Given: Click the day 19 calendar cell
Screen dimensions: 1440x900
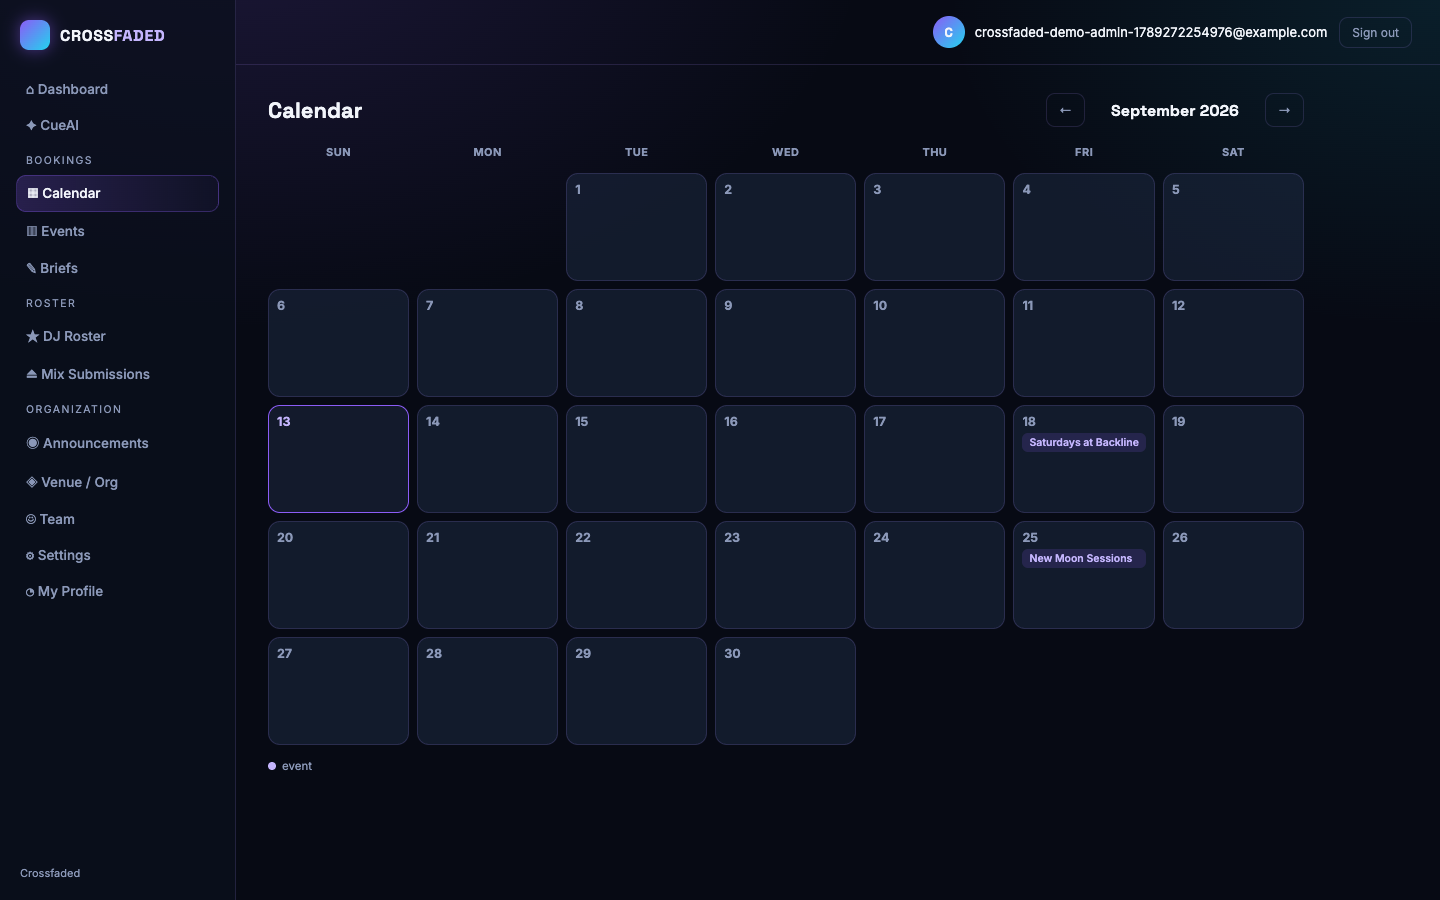Looking at the screenshot, I should pos(1233,459).
